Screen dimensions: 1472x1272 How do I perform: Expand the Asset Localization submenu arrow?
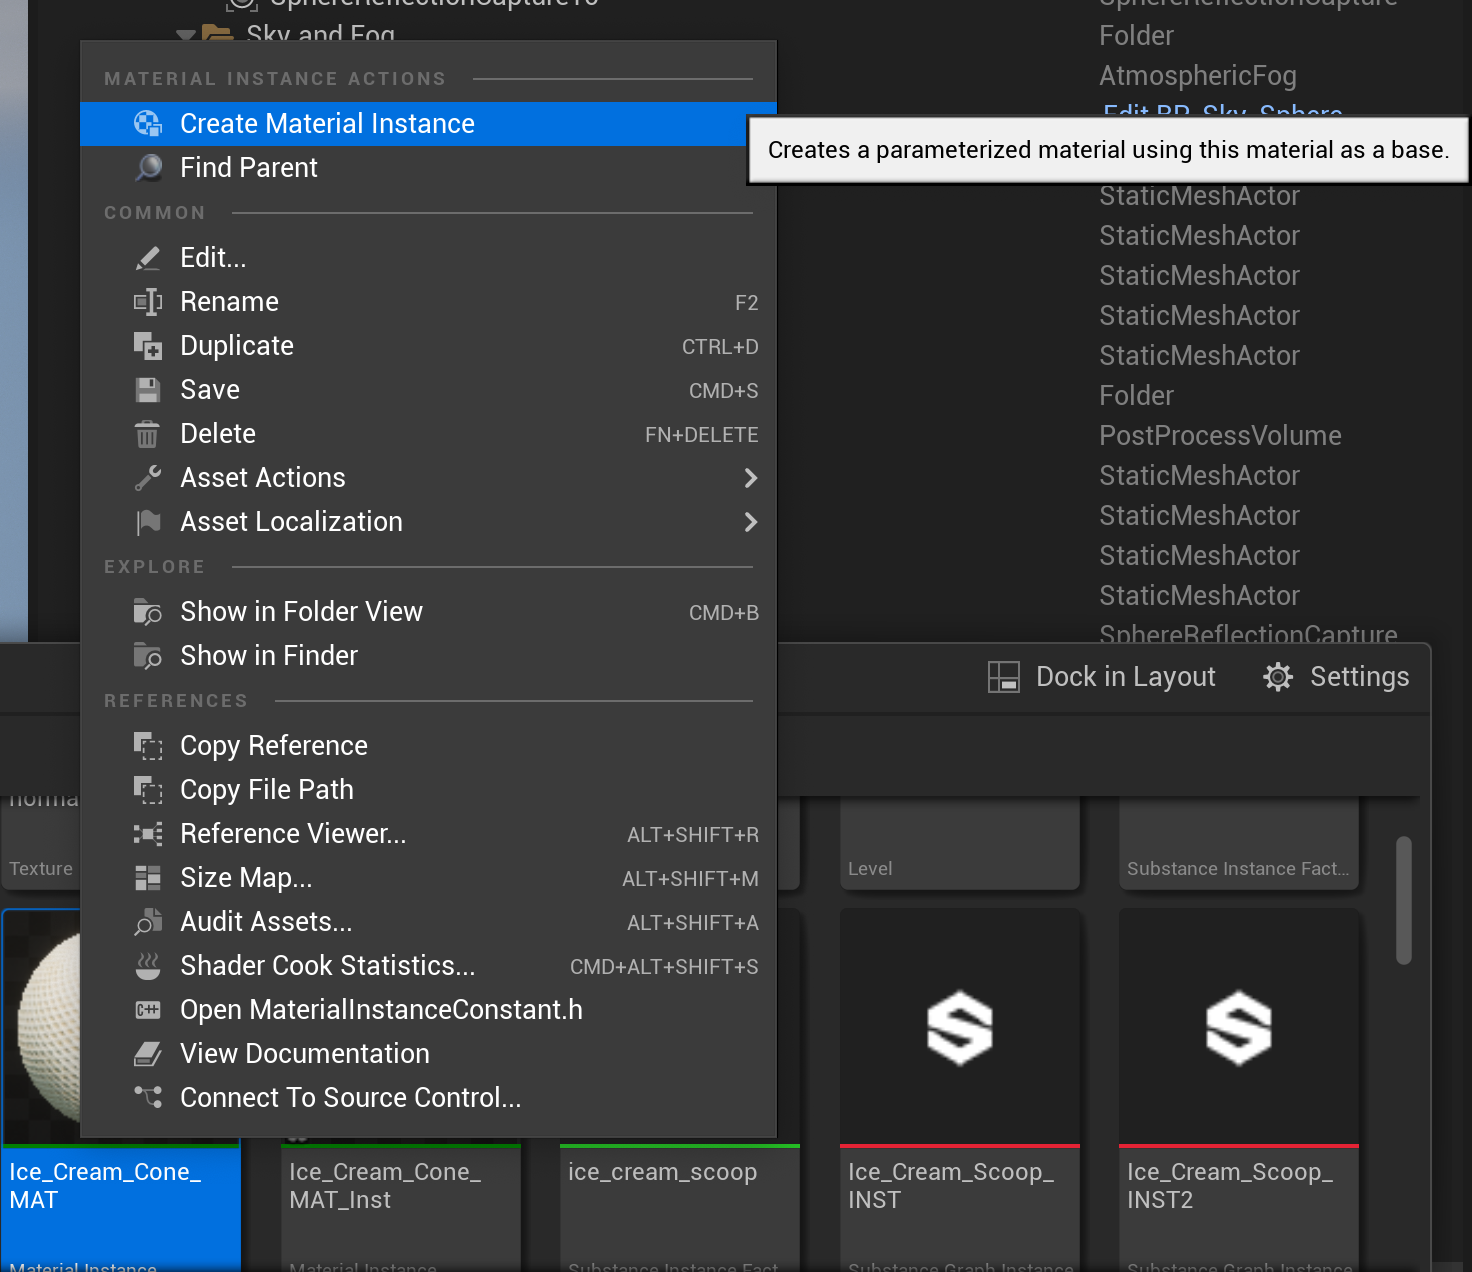point(751,522)
